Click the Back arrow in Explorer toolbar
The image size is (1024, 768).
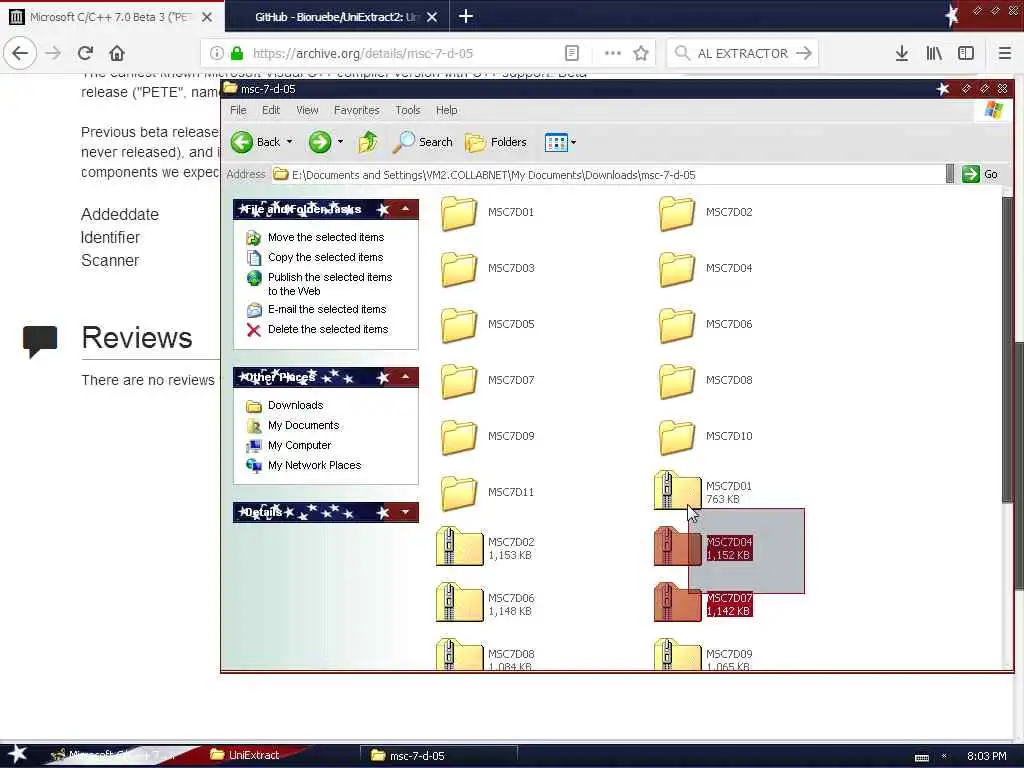[242, 142]
